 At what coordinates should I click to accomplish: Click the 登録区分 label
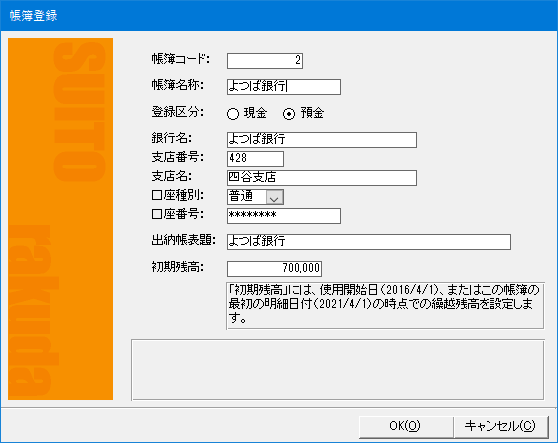coord(178,112)
